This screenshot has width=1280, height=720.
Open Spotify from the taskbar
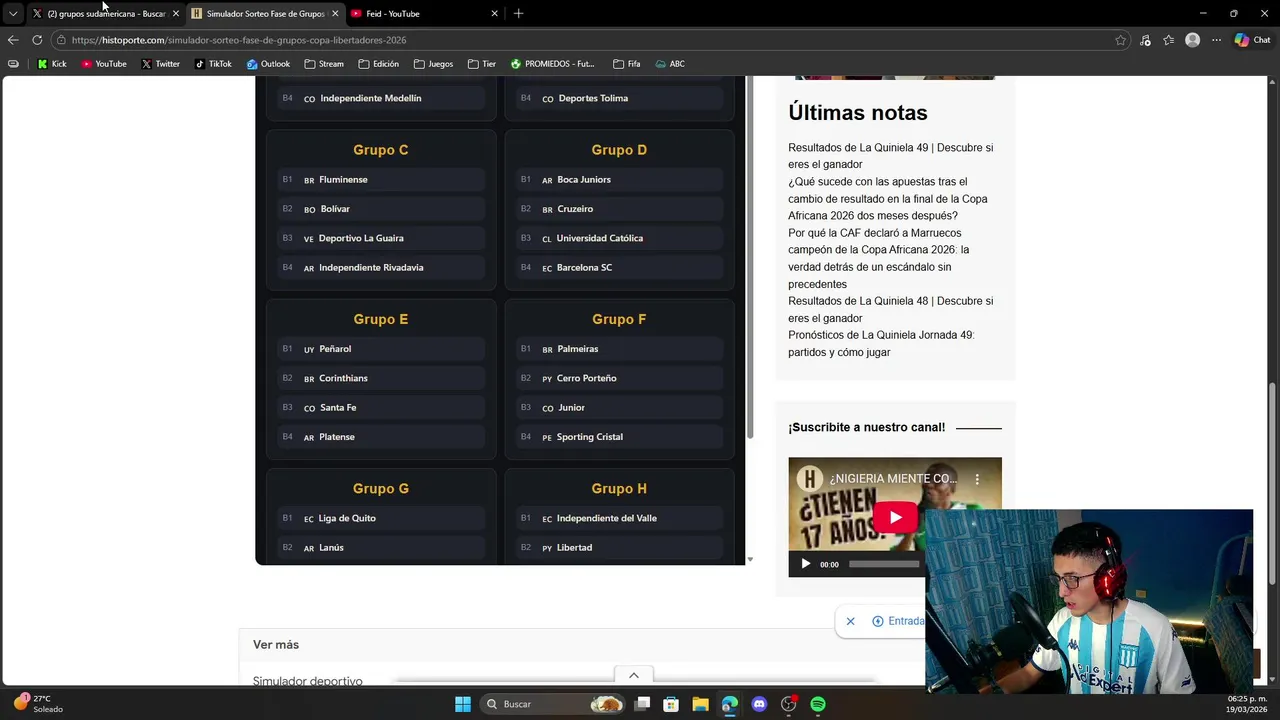[818, 704]
